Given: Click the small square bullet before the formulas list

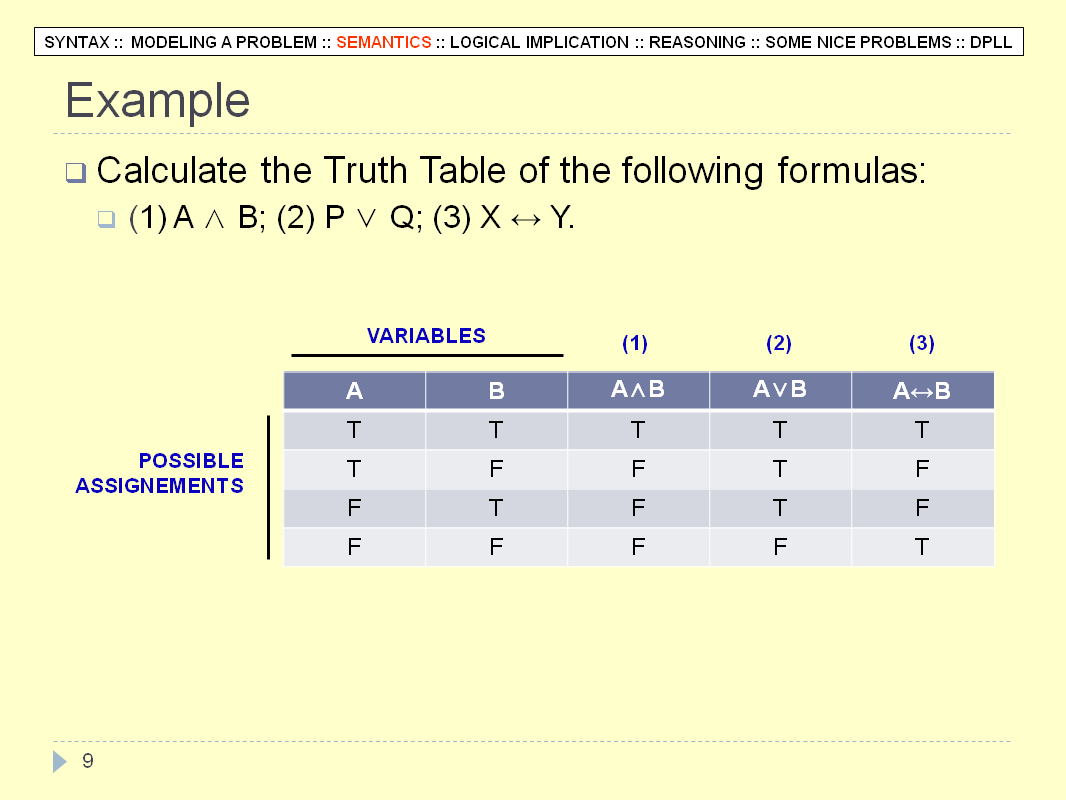Looking at the screenshot, I should 106,219.
